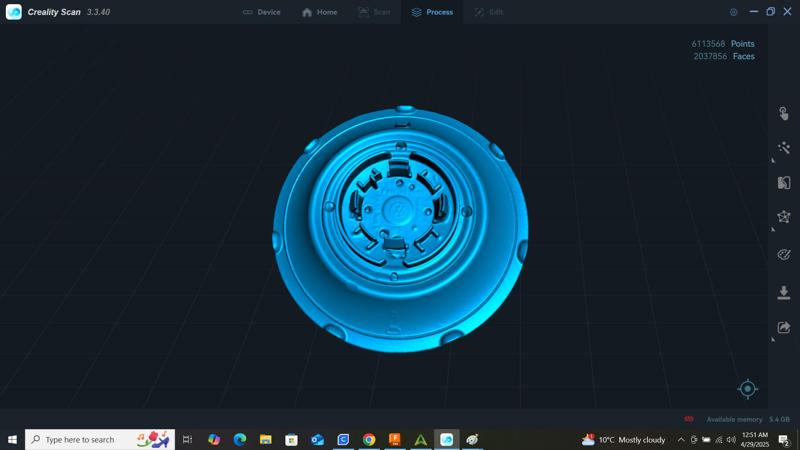Viewport: 800px width, 450px height.
Task: Open the Scan tab
Action: pos(374,12)
